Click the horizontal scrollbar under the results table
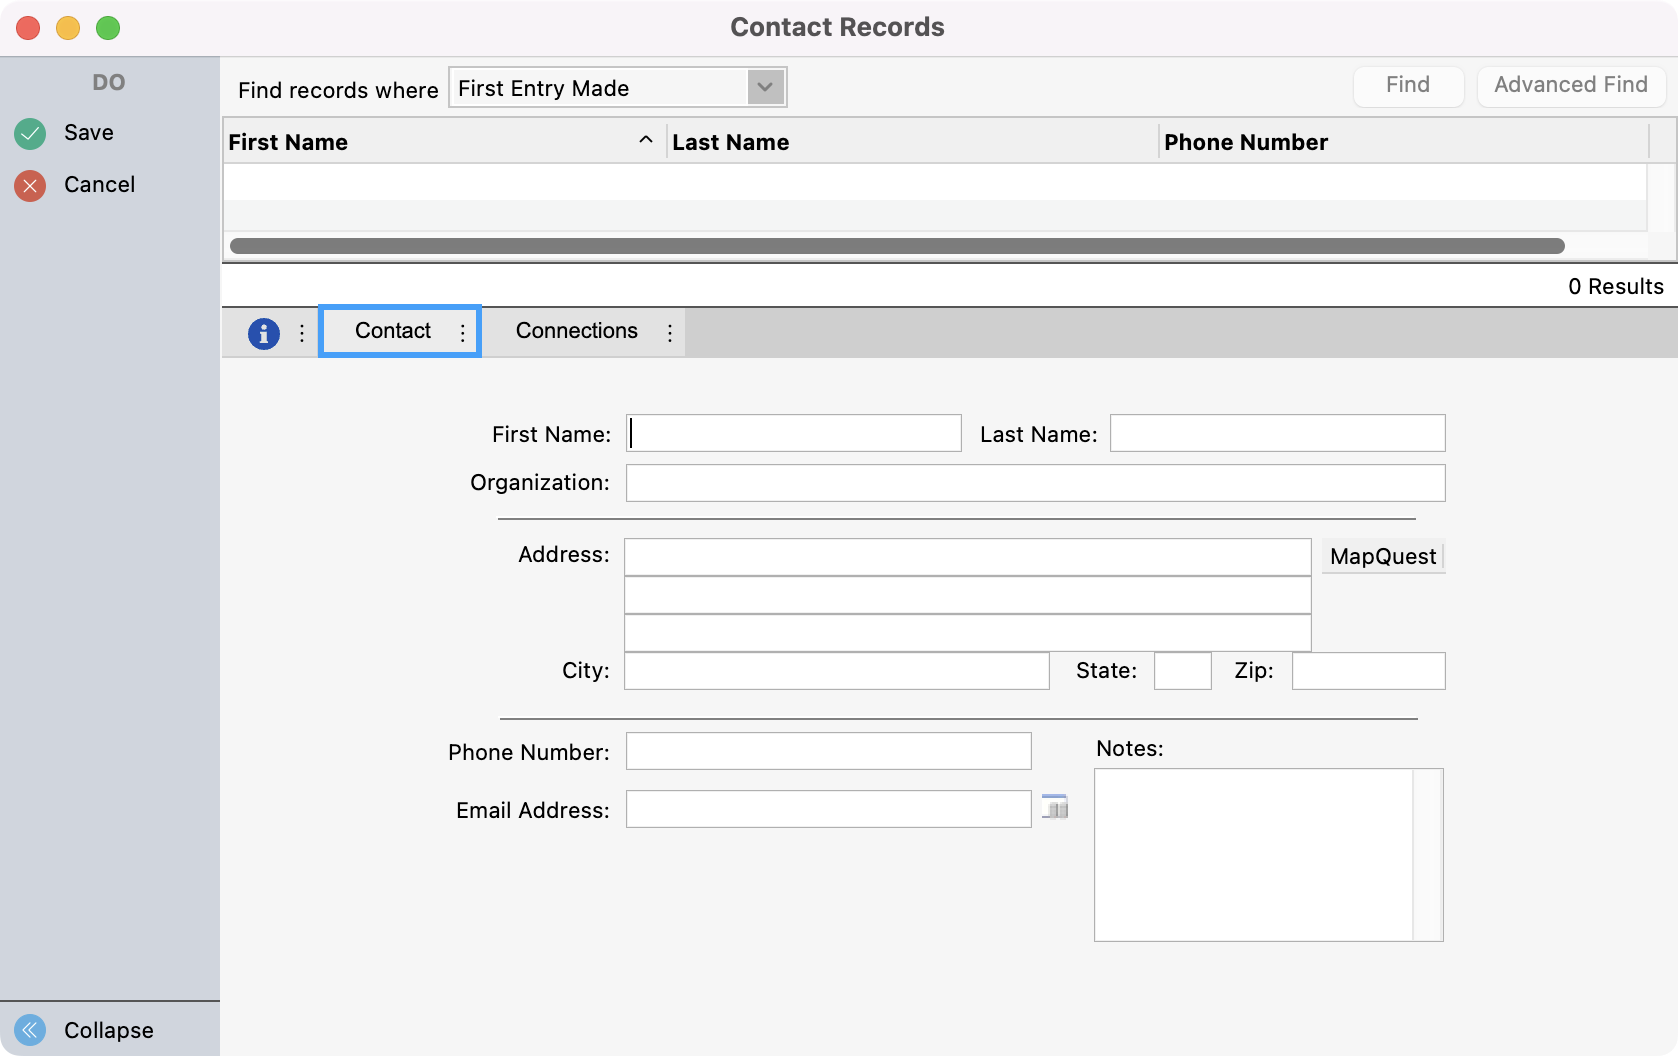This screenshot has width=1678, height=1056. 896,246
